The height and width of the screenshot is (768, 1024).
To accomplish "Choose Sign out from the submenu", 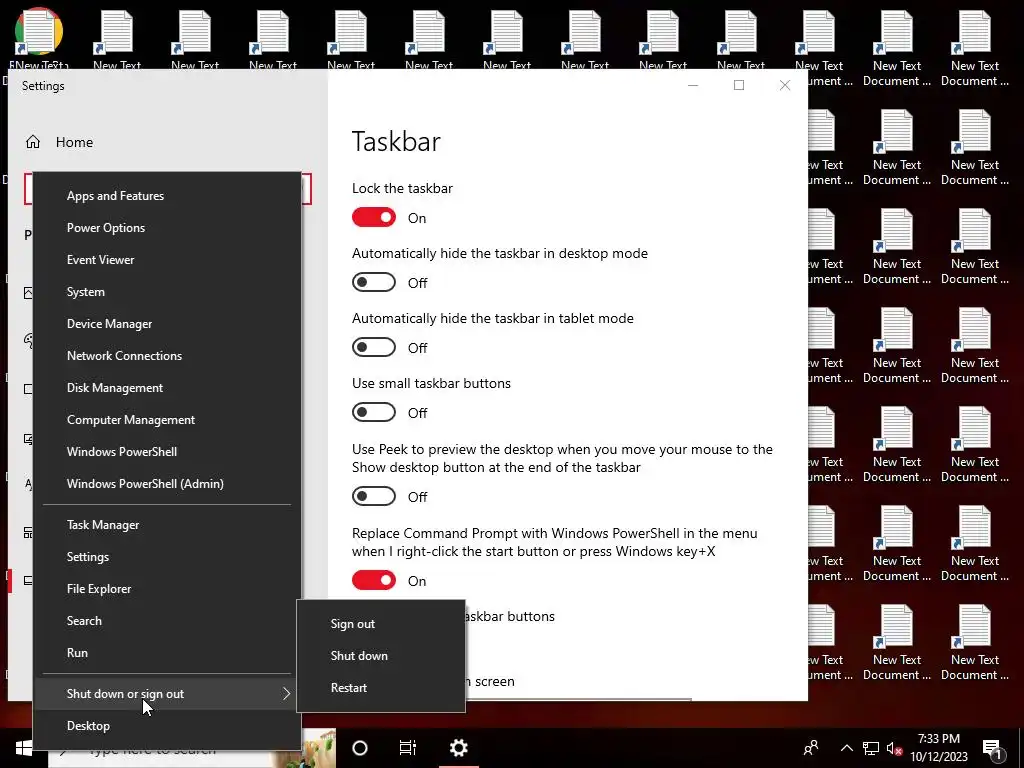I will [x=381, y=624].
